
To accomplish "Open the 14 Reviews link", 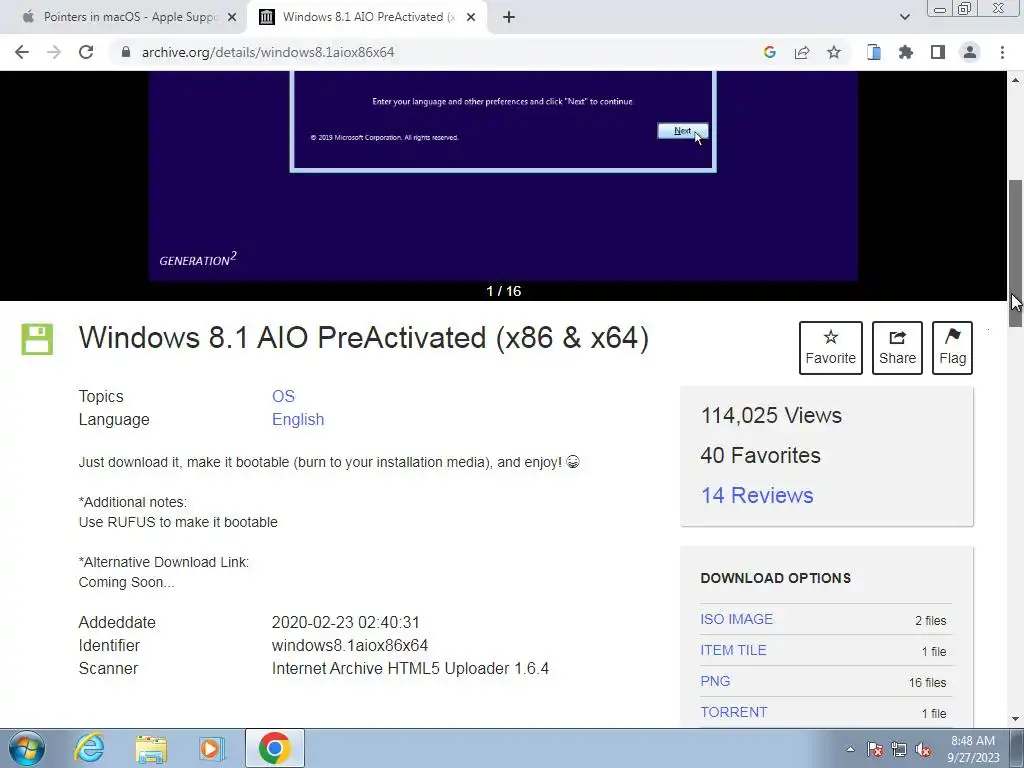I will tap(757, 495).
